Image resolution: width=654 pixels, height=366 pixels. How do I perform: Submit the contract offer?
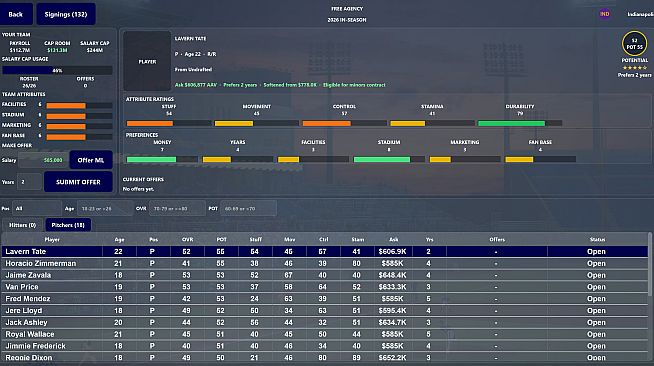pyautogui.click(x=78, y=182)
